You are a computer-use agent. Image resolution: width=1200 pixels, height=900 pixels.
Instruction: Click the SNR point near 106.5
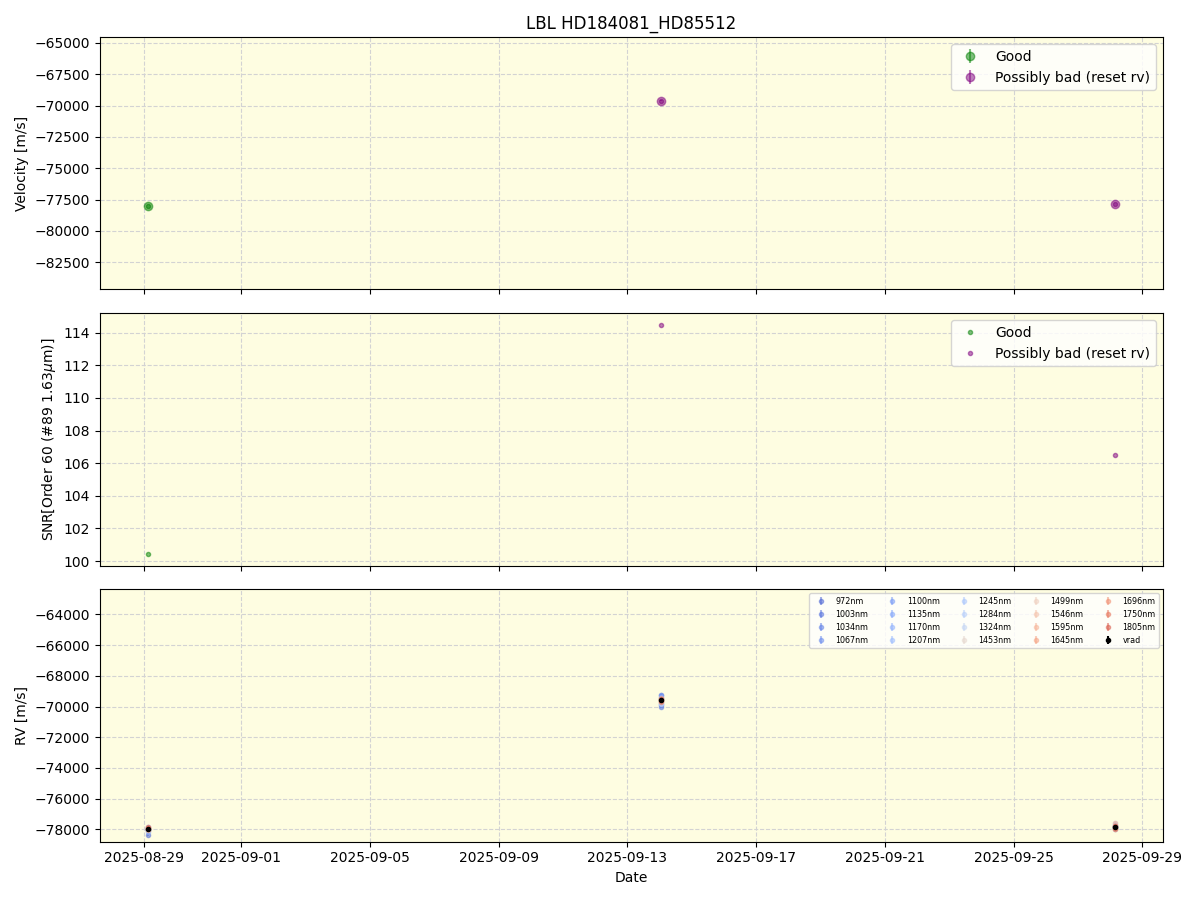(1115, 455)
